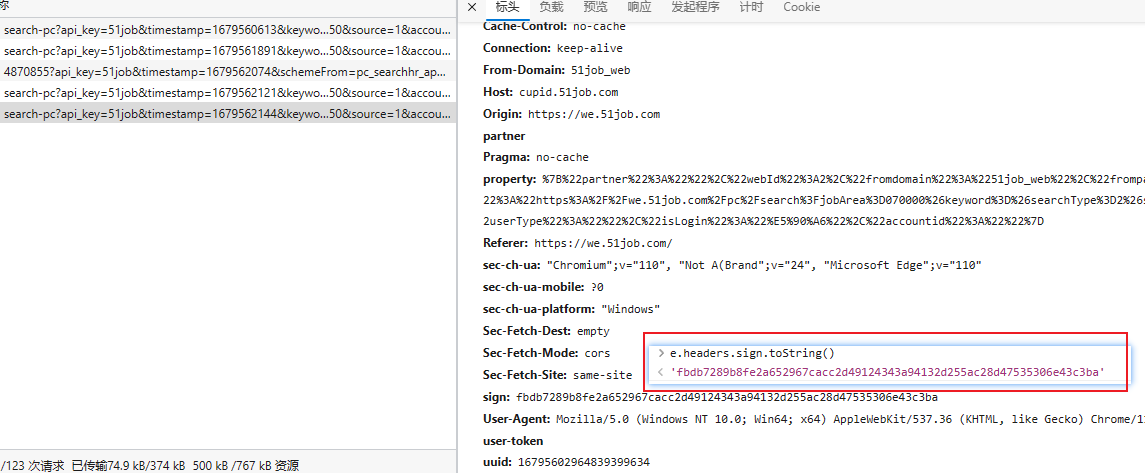Click the console output return arrow
The width and height of the screenshot is (1145, 473).
[x=660, y=372]
